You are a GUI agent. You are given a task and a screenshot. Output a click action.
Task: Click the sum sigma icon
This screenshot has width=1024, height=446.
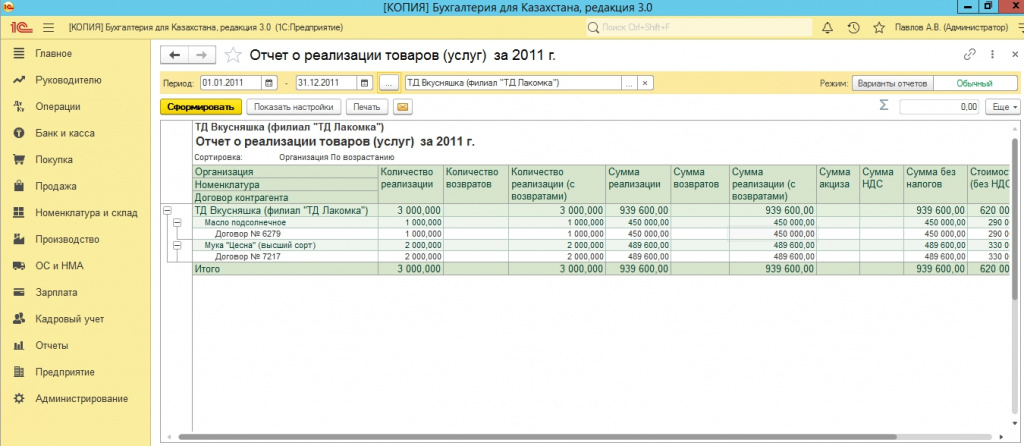tap(884, 106)
